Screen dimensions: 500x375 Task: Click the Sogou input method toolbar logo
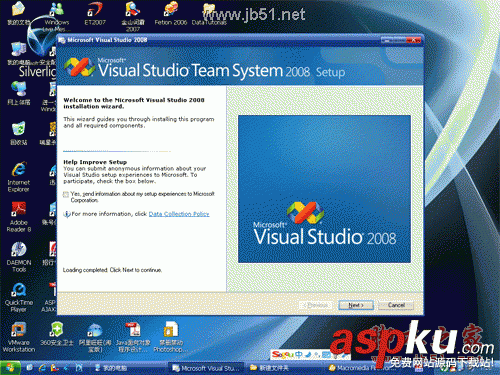click(282, 354)
